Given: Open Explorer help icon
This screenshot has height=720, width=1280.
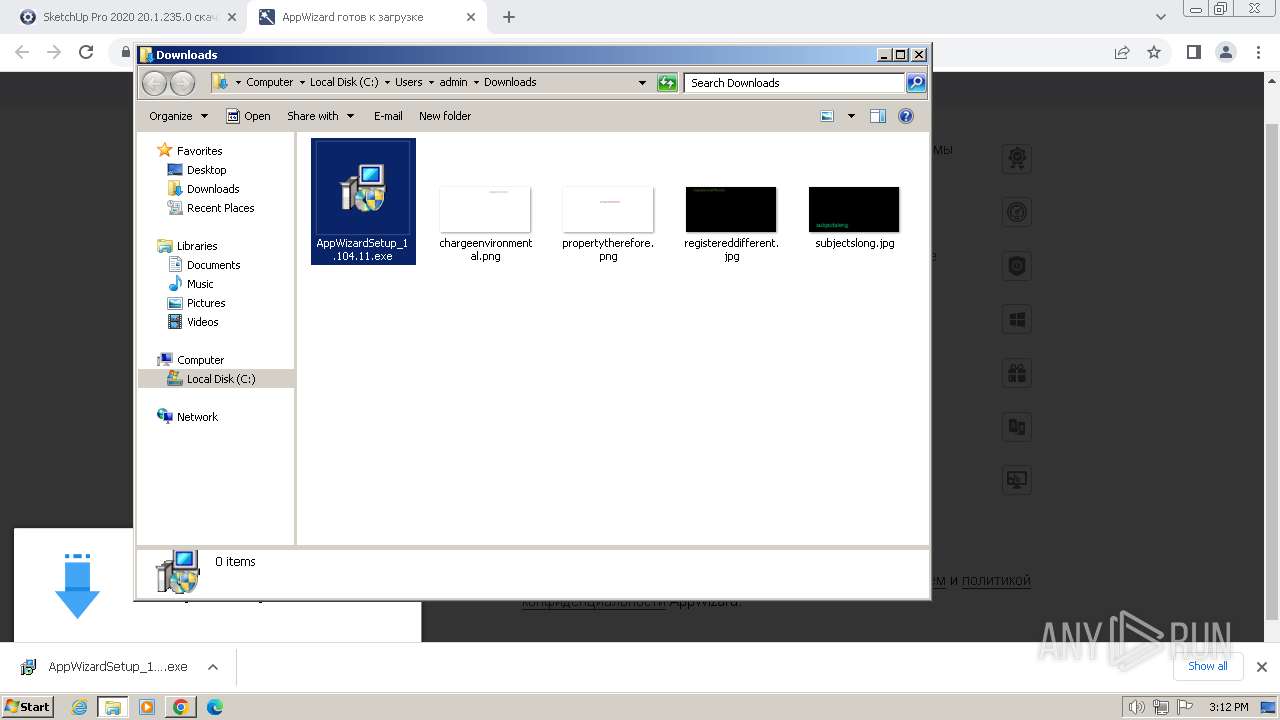Looking at the screenshot, I should [x=906, y=116].
